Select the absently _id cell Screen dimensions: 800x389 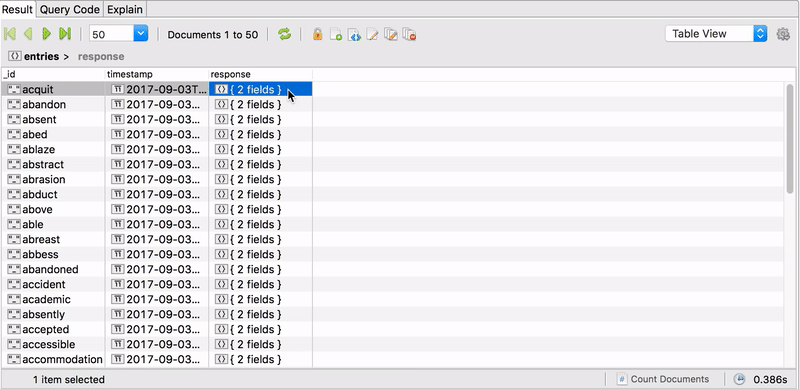click(x=53, y=314)
